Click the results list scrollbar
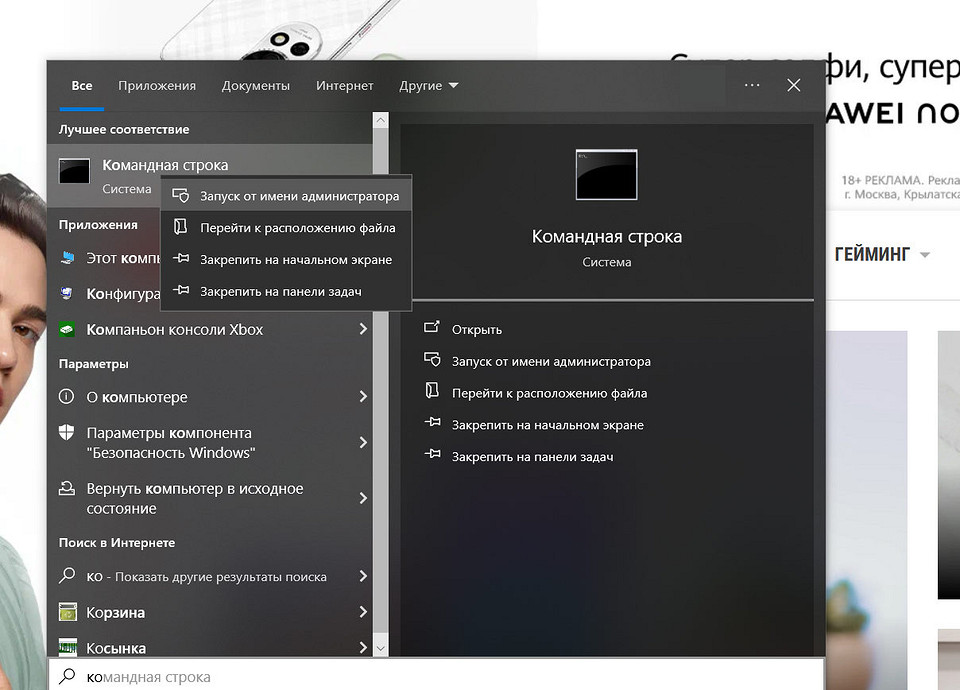Viewport: 960px width, 690px height. click(x=380, y=380)
